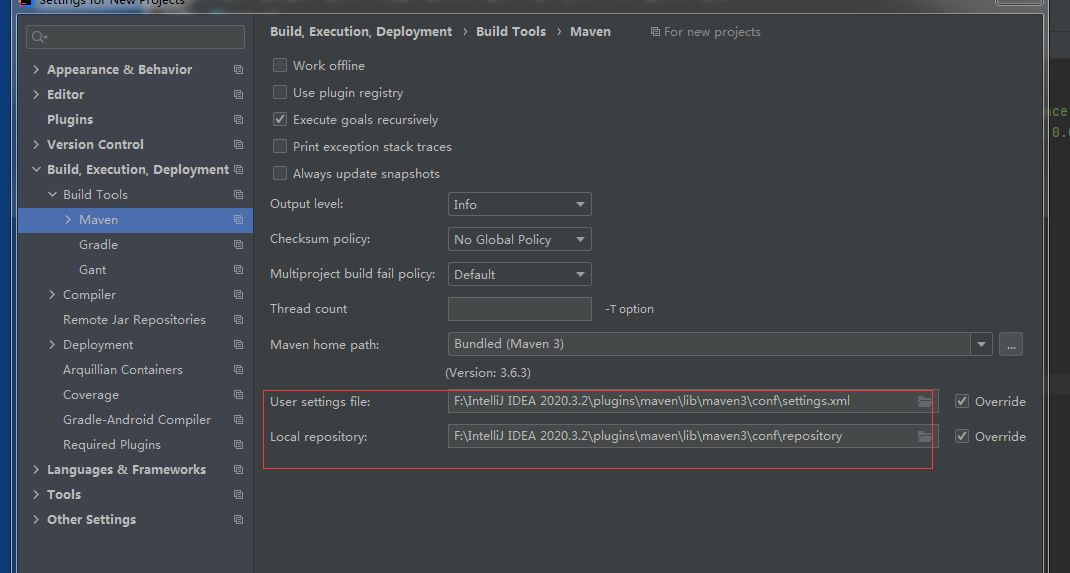Click the Maven home path browse button
1070x573 pixels.
coord(1011,344)
